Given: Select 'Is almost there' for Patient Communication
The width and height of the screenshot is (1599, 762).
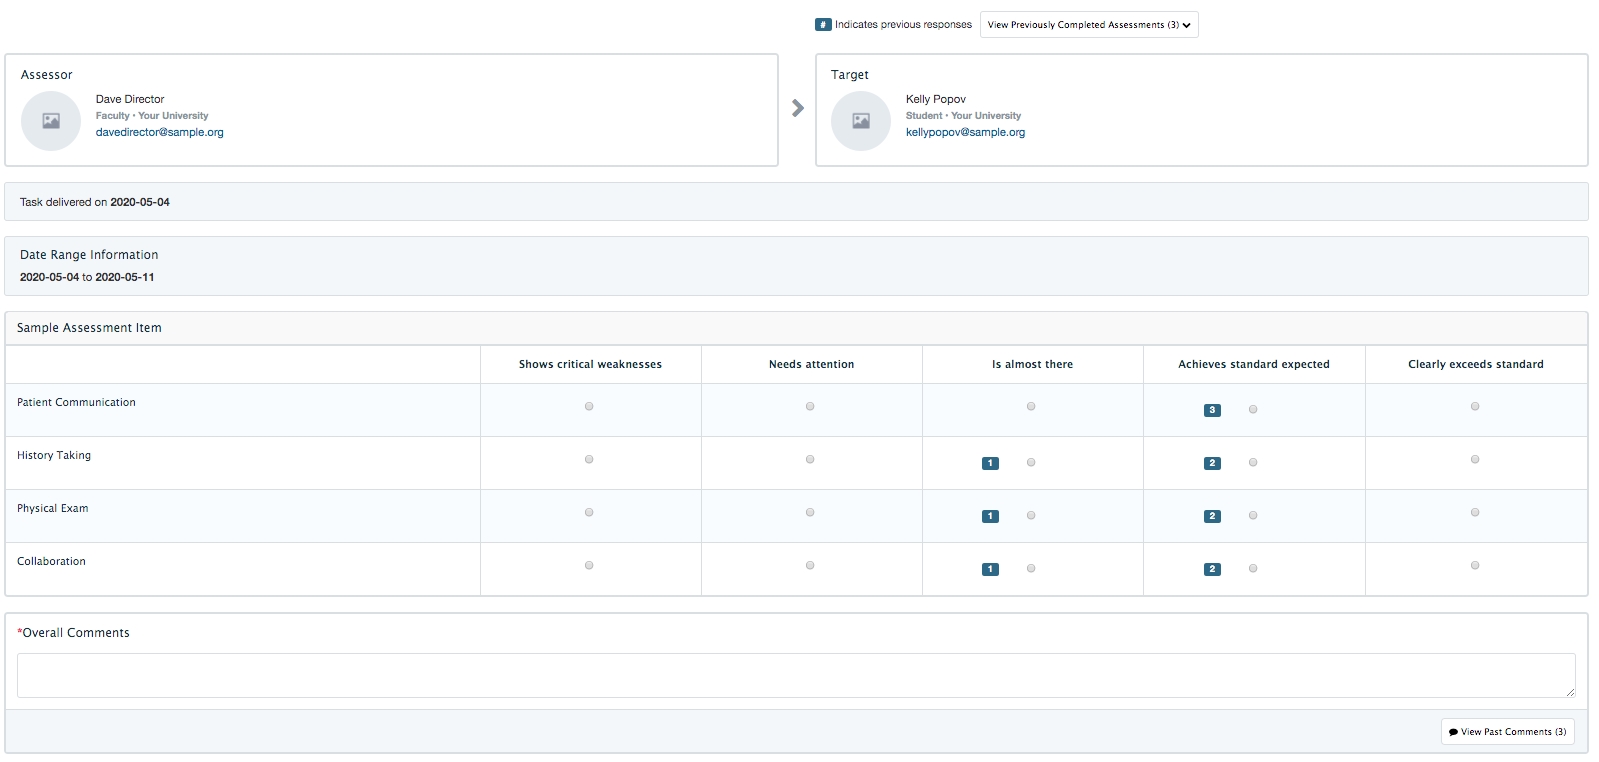Looking at the screenshot, I should 1031,406.
